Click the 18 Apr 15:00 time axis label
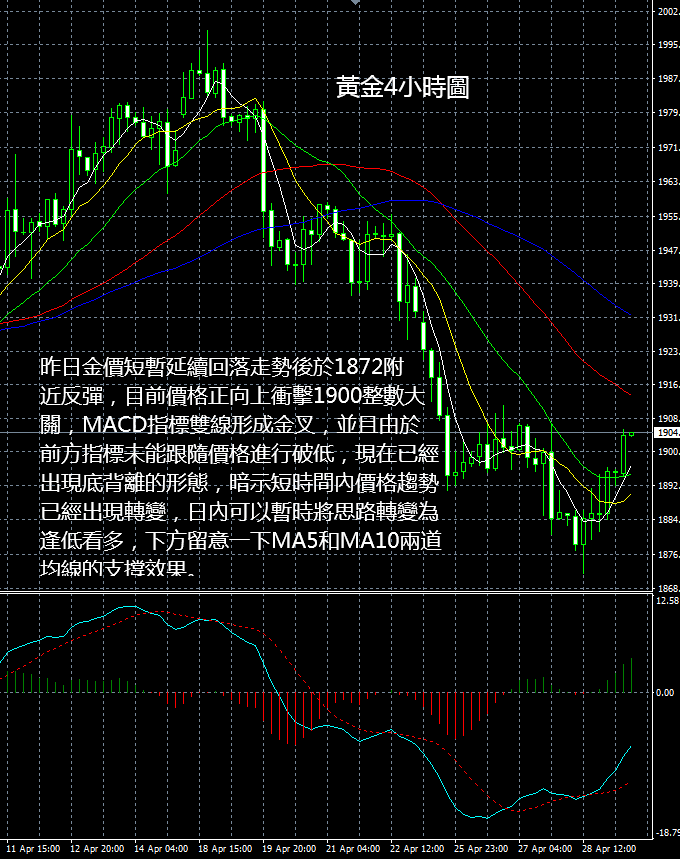This screenshot has height=859, width=680. (x=225, y=849)
